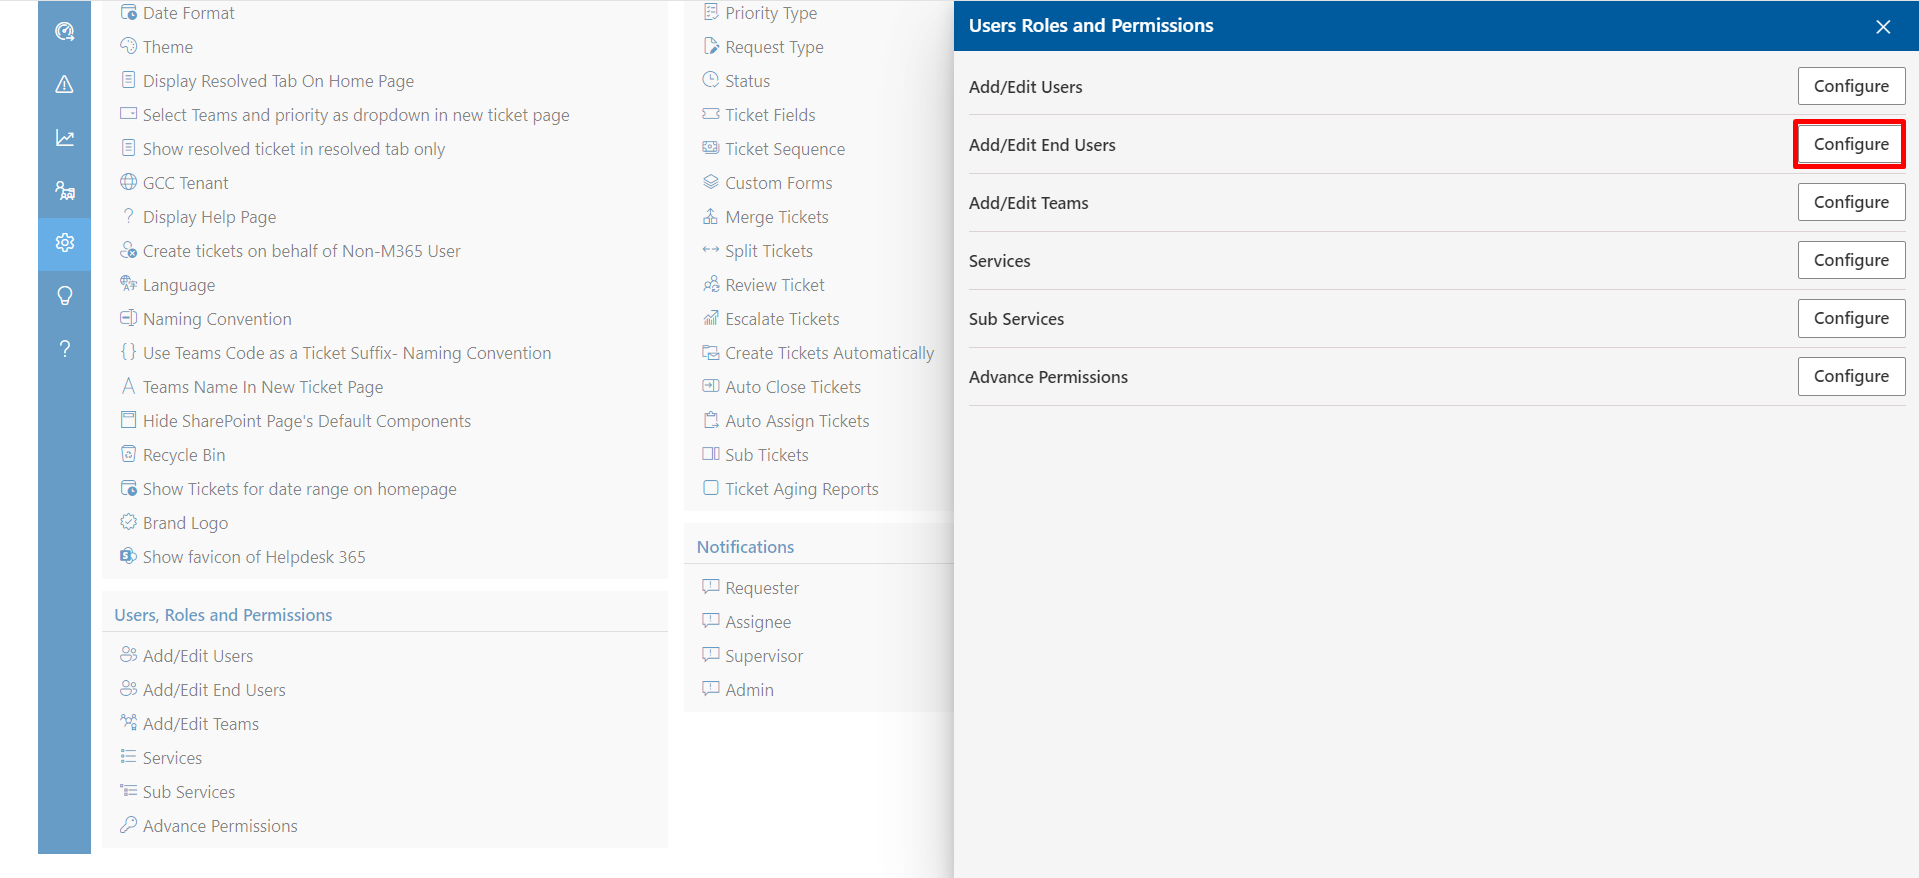Open Select Teams and priority as dropdown setting
Viewport: 1919px width, 878px height.
coord(356,115)
